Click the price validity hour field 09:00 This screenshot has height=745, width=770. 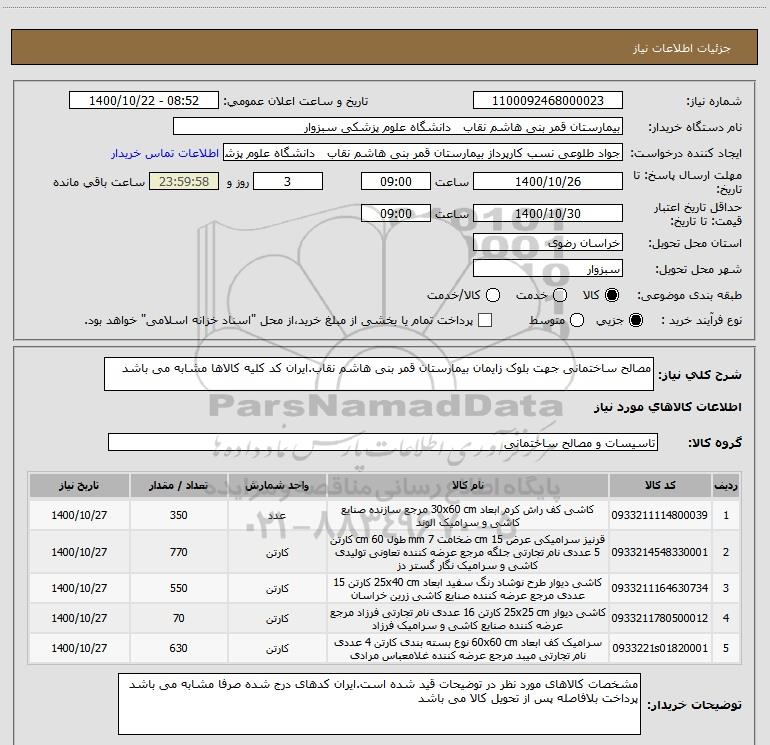[396, 213]
